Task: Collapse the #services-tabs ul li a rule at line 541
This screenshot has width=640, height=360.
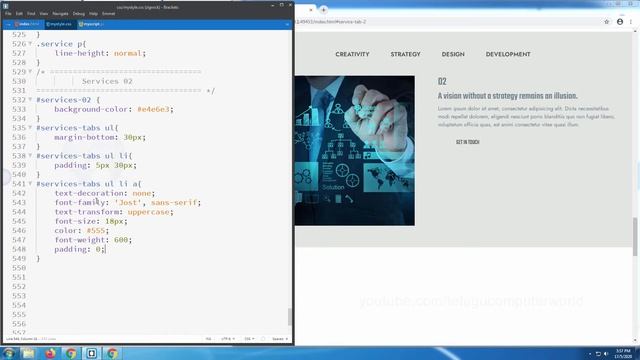Action: coord(30,183)
